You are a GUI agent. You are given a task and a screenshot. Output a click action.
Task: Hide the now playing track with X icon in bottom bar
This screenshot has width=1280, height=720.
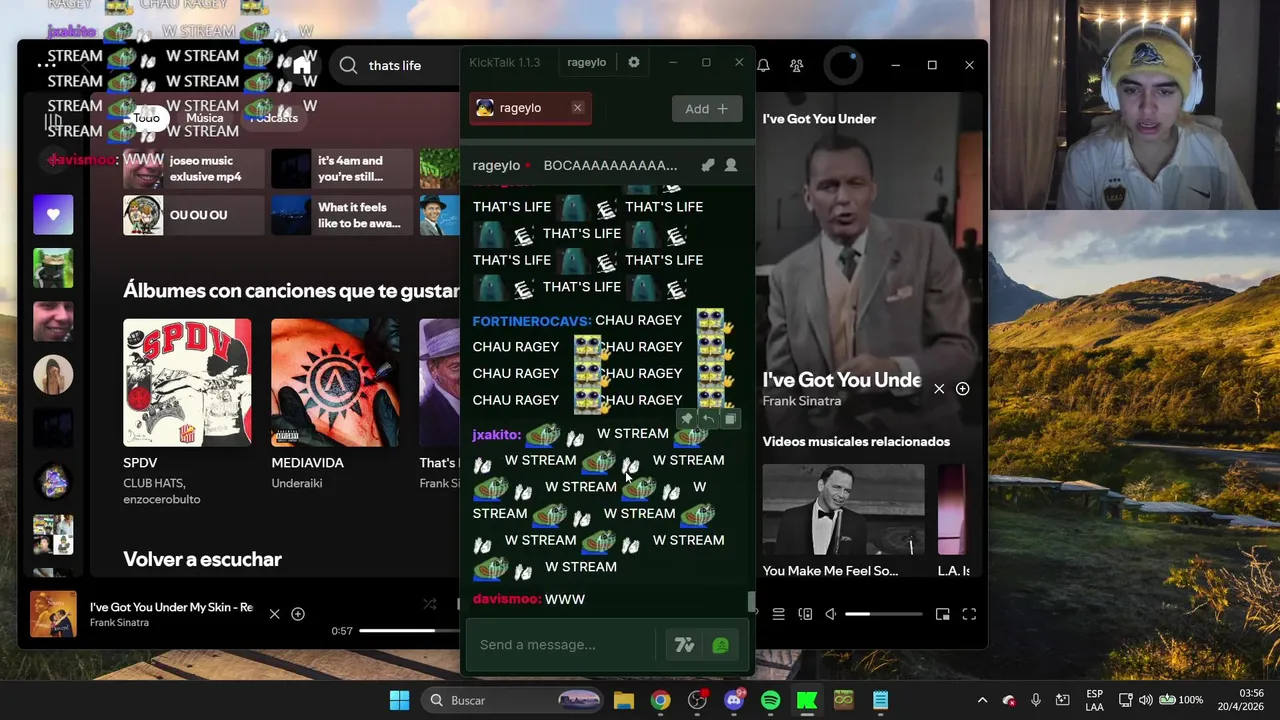point(274,614)
